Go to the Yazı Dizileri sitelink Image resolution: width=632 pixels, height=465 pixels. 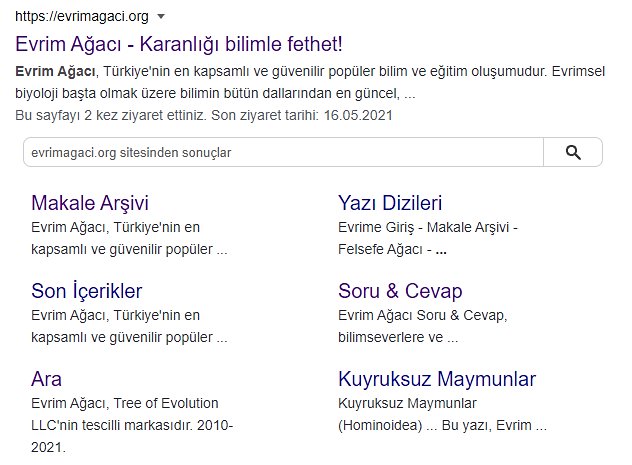tap(390, 203)
